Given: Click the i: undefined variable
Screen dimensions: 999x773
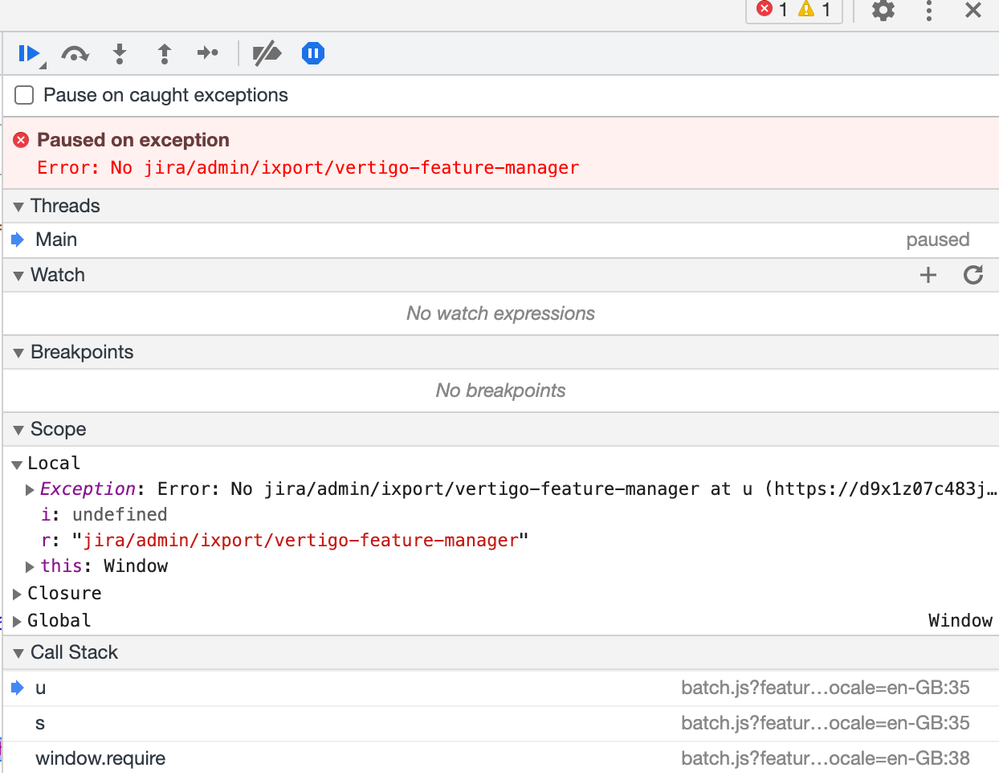Looking at the screenshot, I should (x=104, y=514).
